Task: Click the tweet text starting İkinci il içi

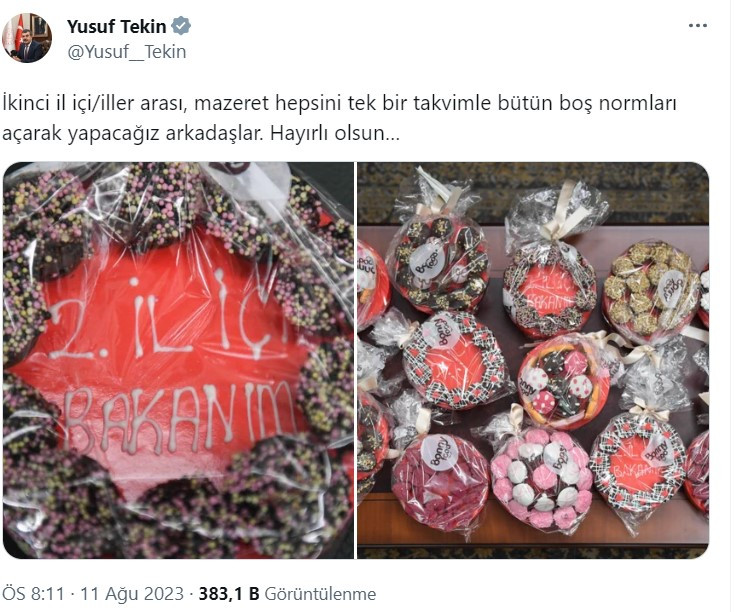Action: (339, 118)
